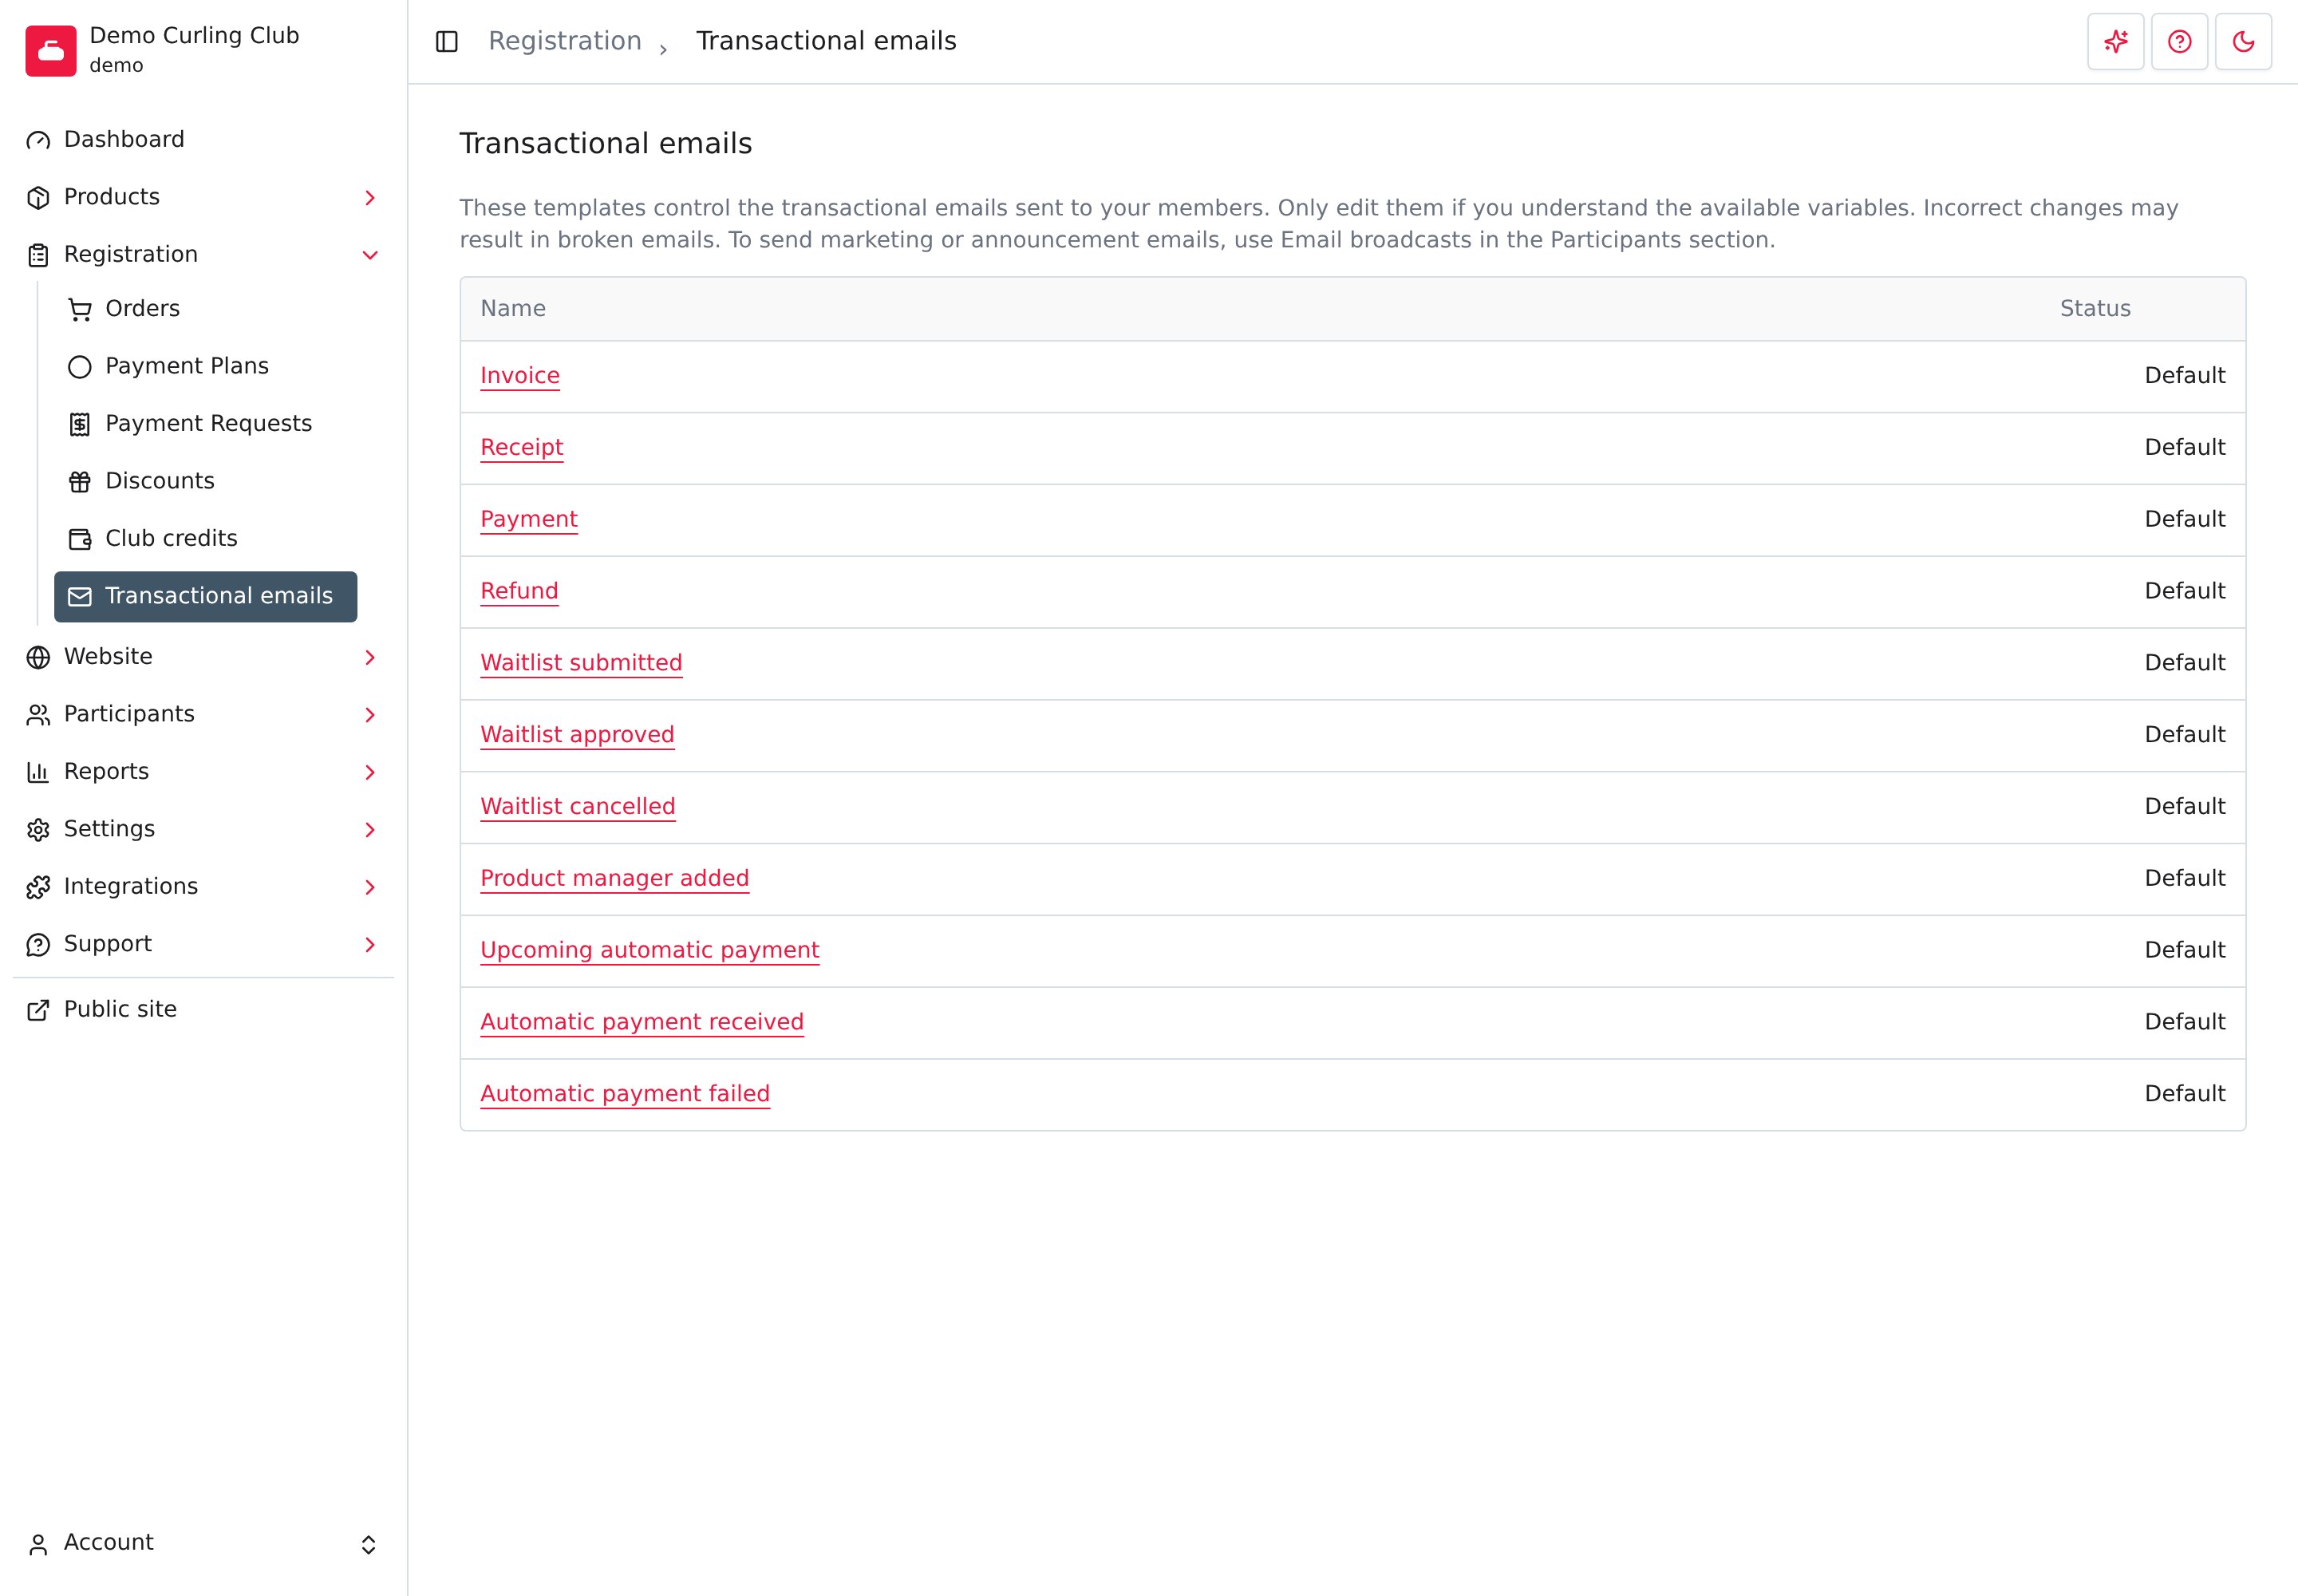Click the Demo Curling Club name text
This screenshot has height=1596, width=2298.
point(194,36)
